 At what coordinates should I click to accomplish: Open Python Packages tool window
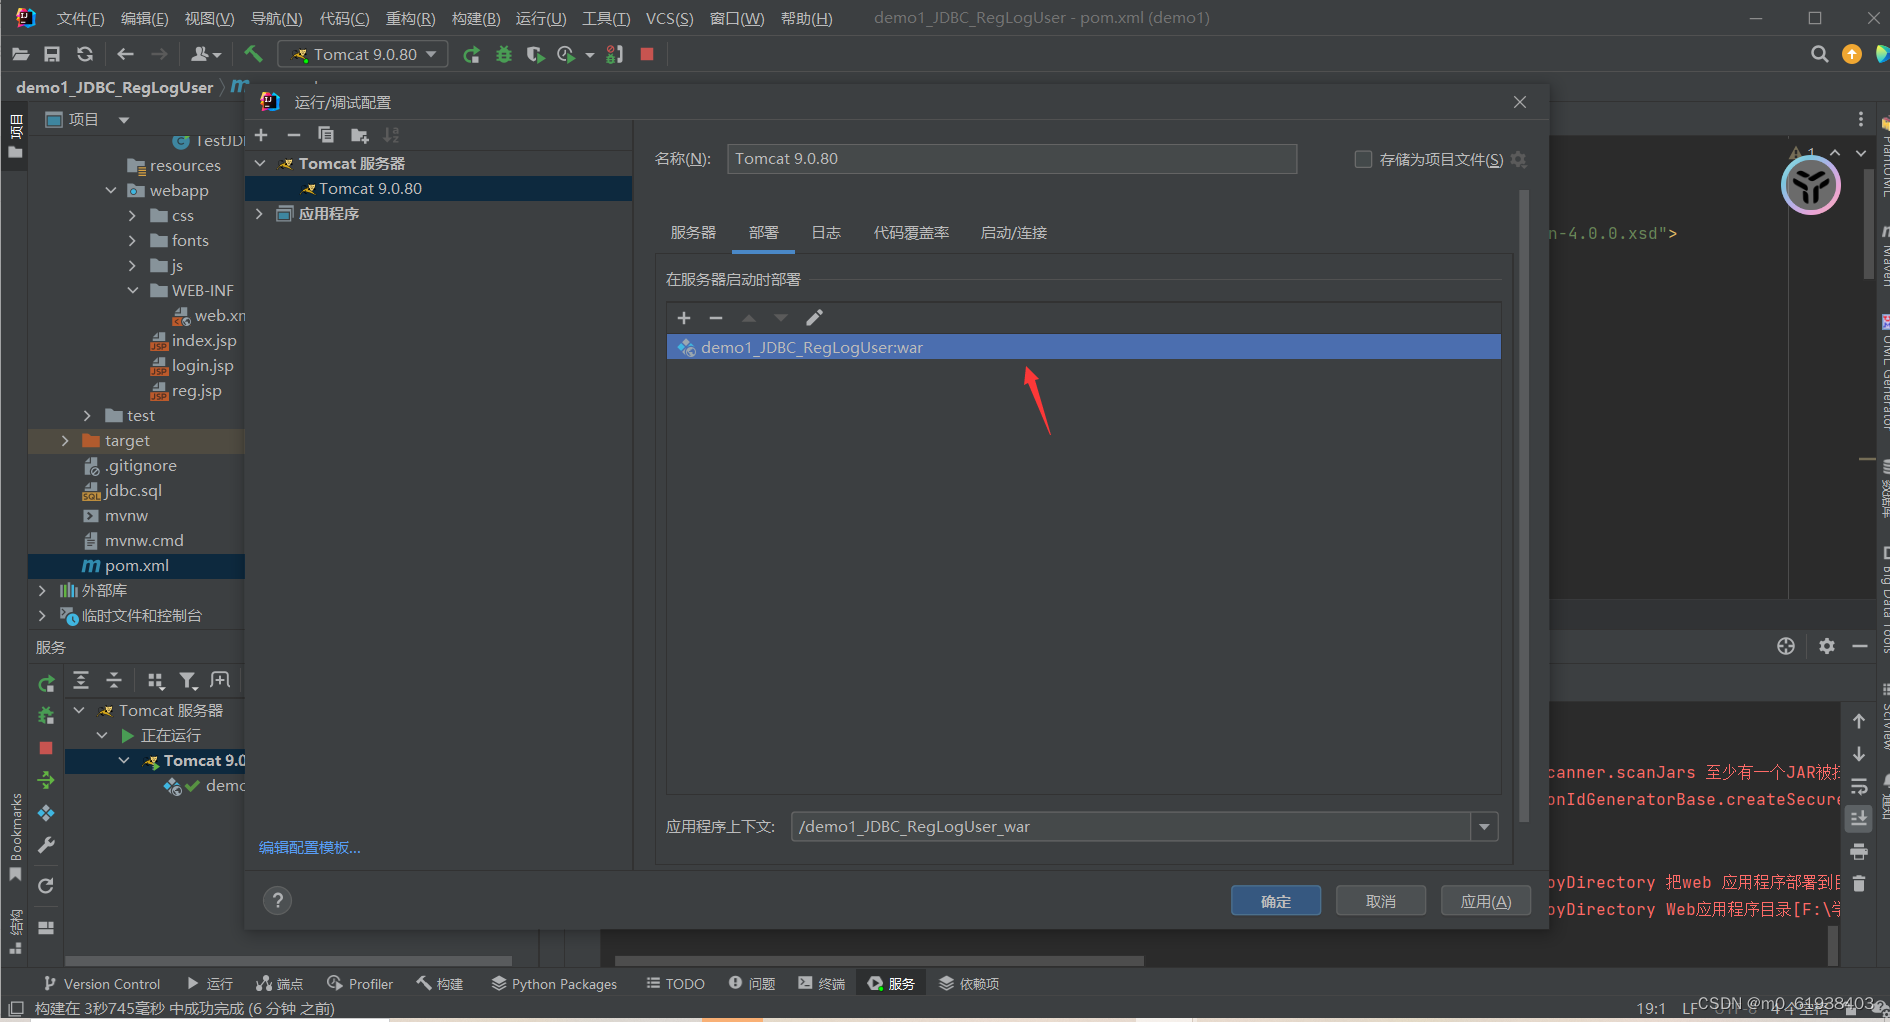(554, 984)
